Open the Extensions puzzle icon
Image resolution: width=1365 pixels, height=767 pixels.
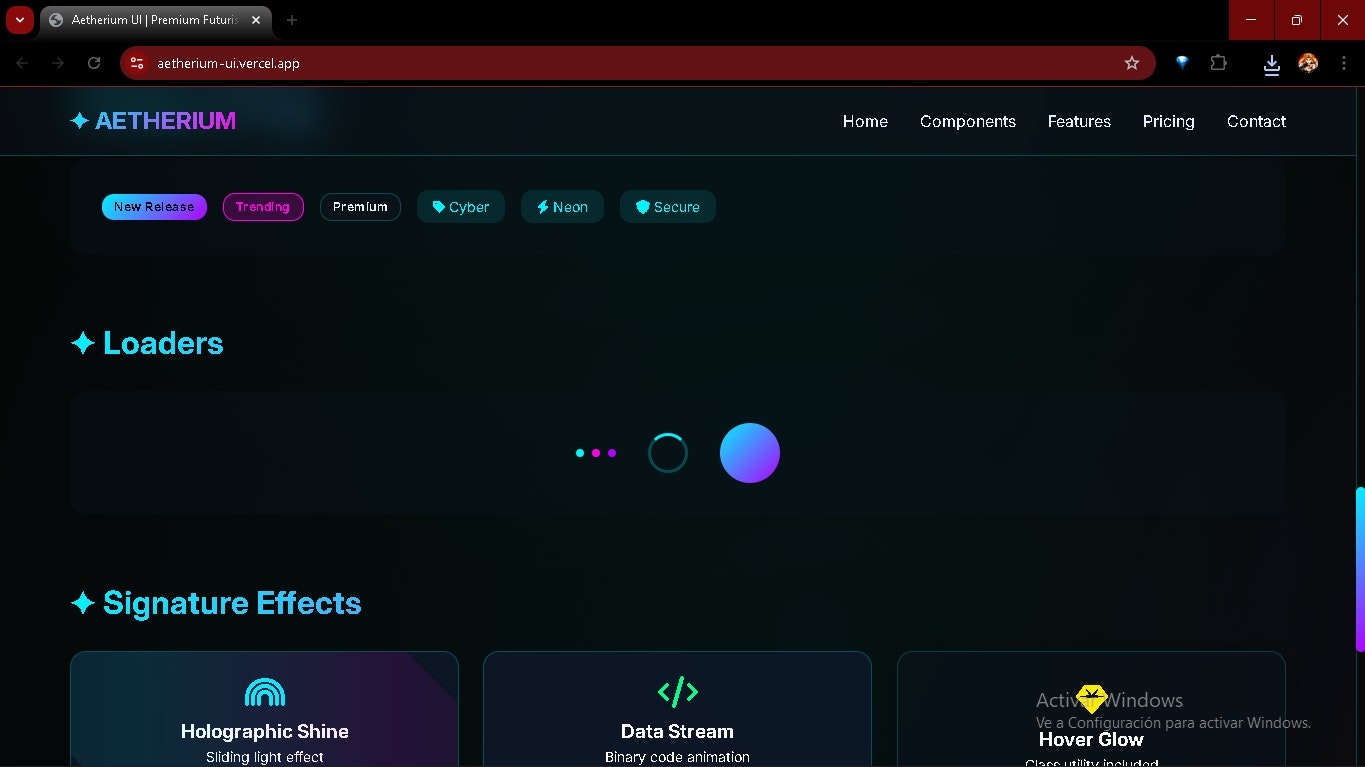(1218, 63)
